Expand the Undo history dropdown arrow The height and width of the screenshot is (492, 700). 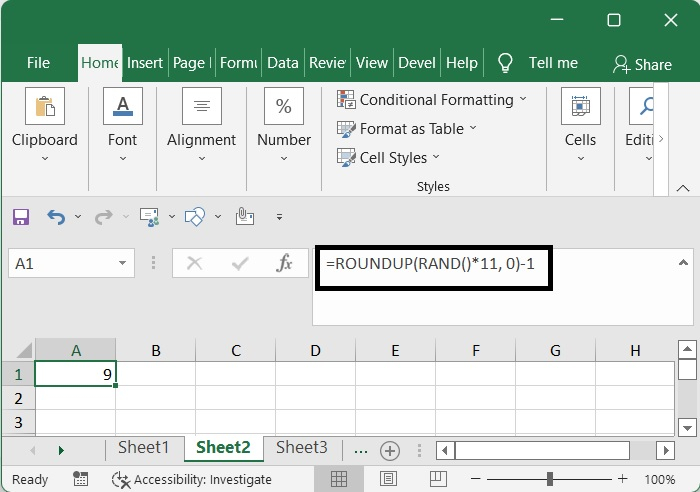pyautogui.click(x=78, y=217)
